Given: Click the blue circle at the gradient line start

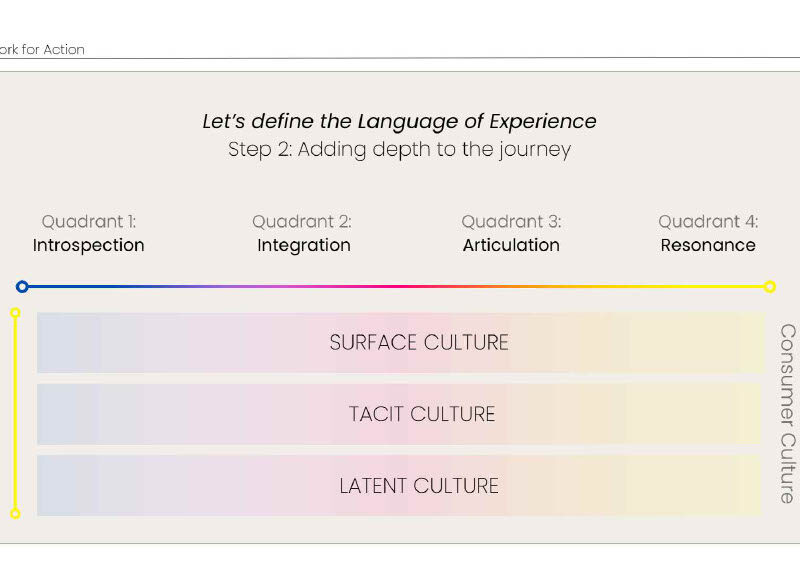Looking at the screenshot, I should click(22, 287).
